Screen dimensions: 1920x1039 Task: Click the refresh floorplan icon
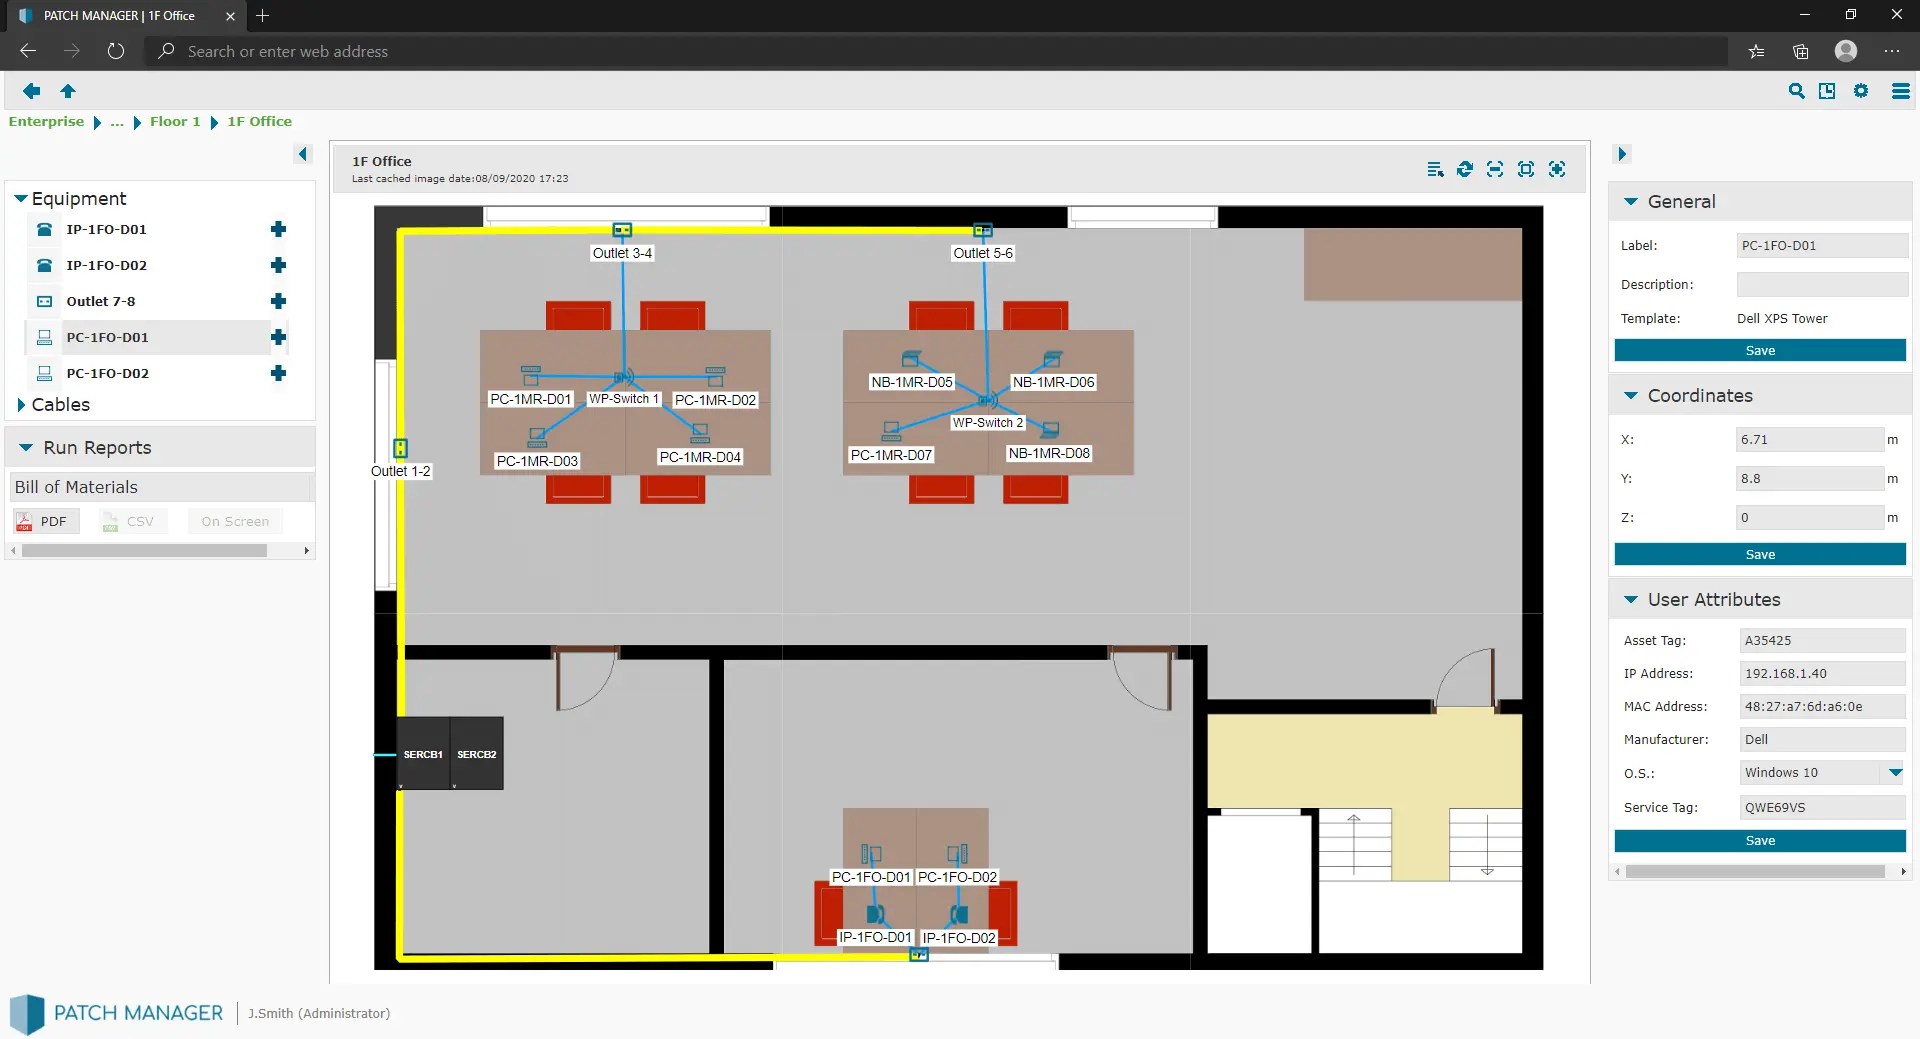click(x=1464, y=169)
